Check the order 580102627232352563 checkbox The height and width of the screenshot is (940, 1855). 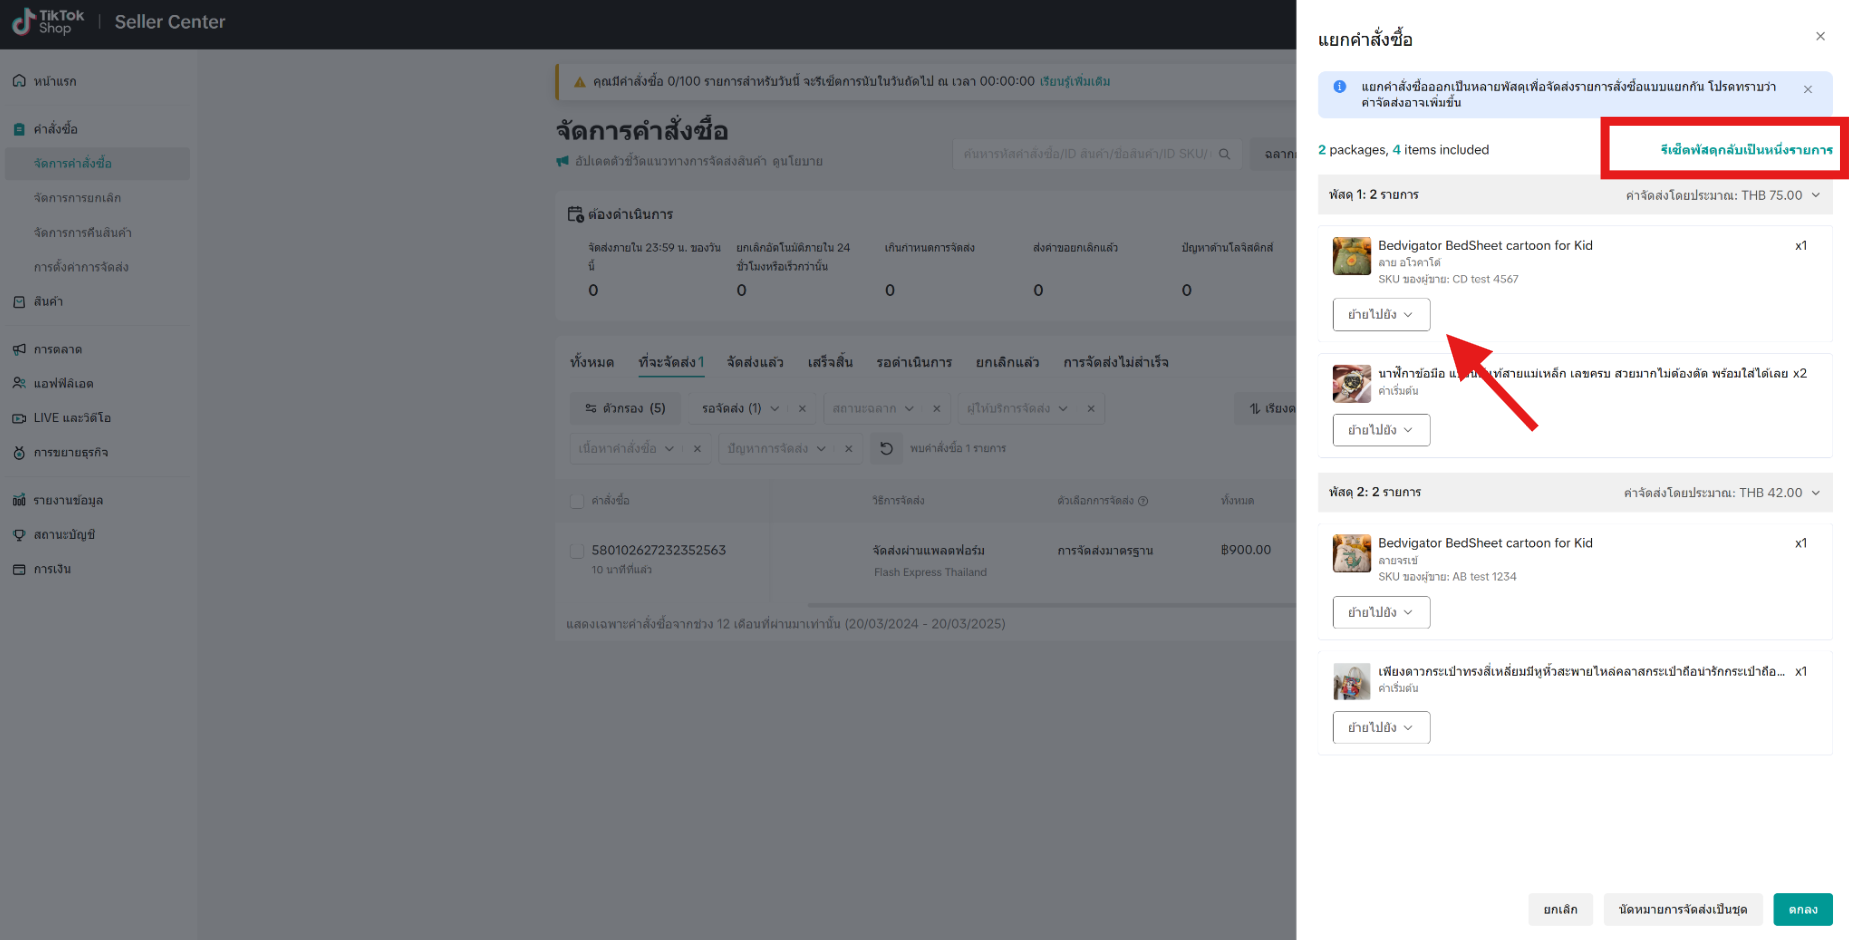pyautogui.click(x=576, y=549)
